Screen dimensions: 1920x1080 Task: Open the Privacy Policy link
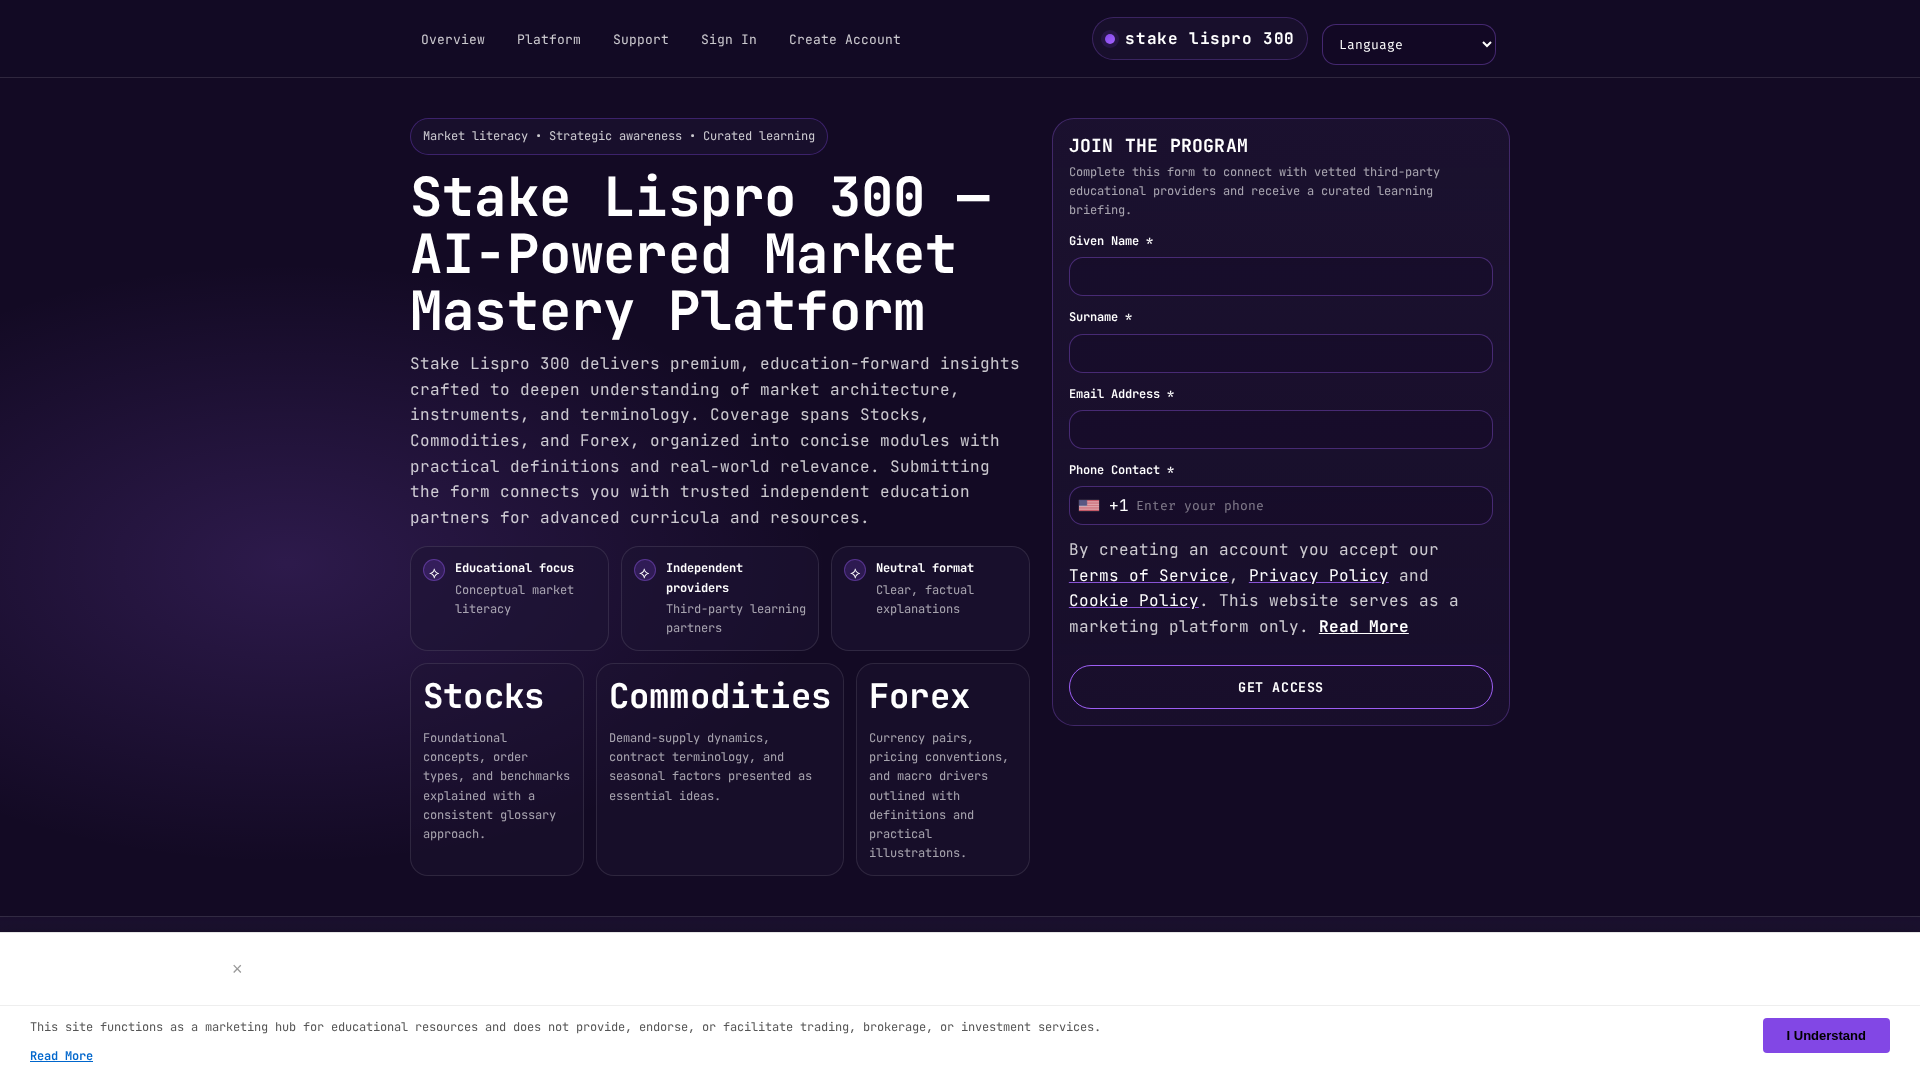click(1318, 576)
